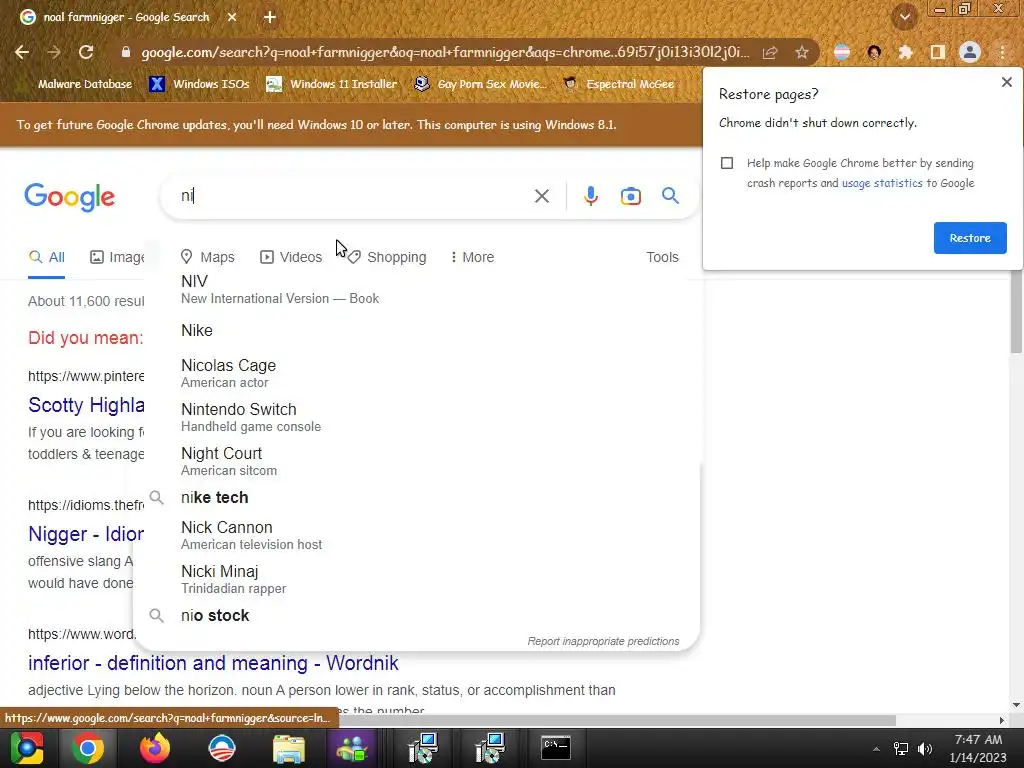The width and height of the screenshot is (1024, 768).
Task: Choose the Nick Cannon suggestion
Action: [x=417, y=535]
